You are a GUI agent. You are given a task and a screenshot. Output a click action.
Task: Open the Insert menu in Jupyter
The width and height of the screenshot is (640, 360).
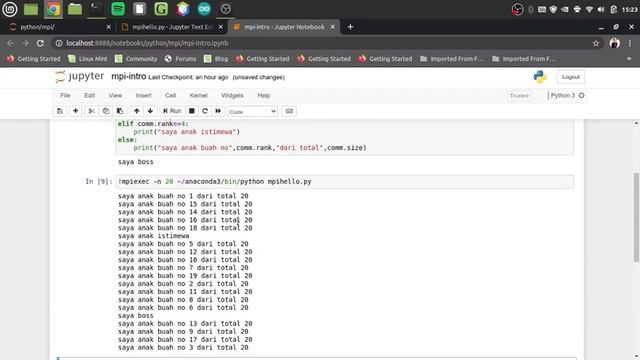143,95
